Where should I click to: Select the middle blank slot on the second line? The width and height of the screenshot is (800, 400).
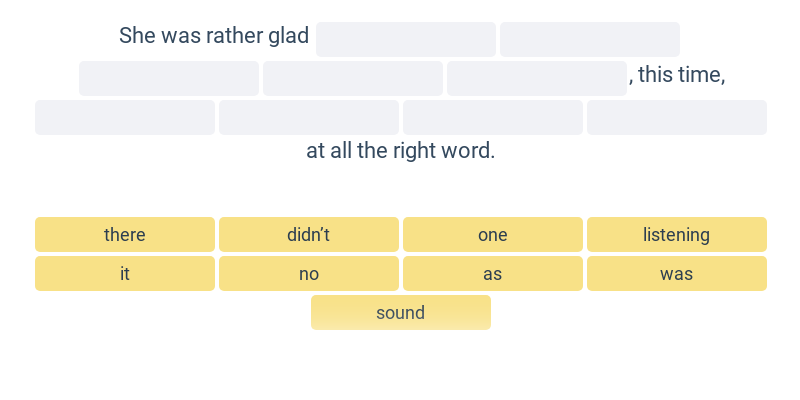tap(353, 78)
